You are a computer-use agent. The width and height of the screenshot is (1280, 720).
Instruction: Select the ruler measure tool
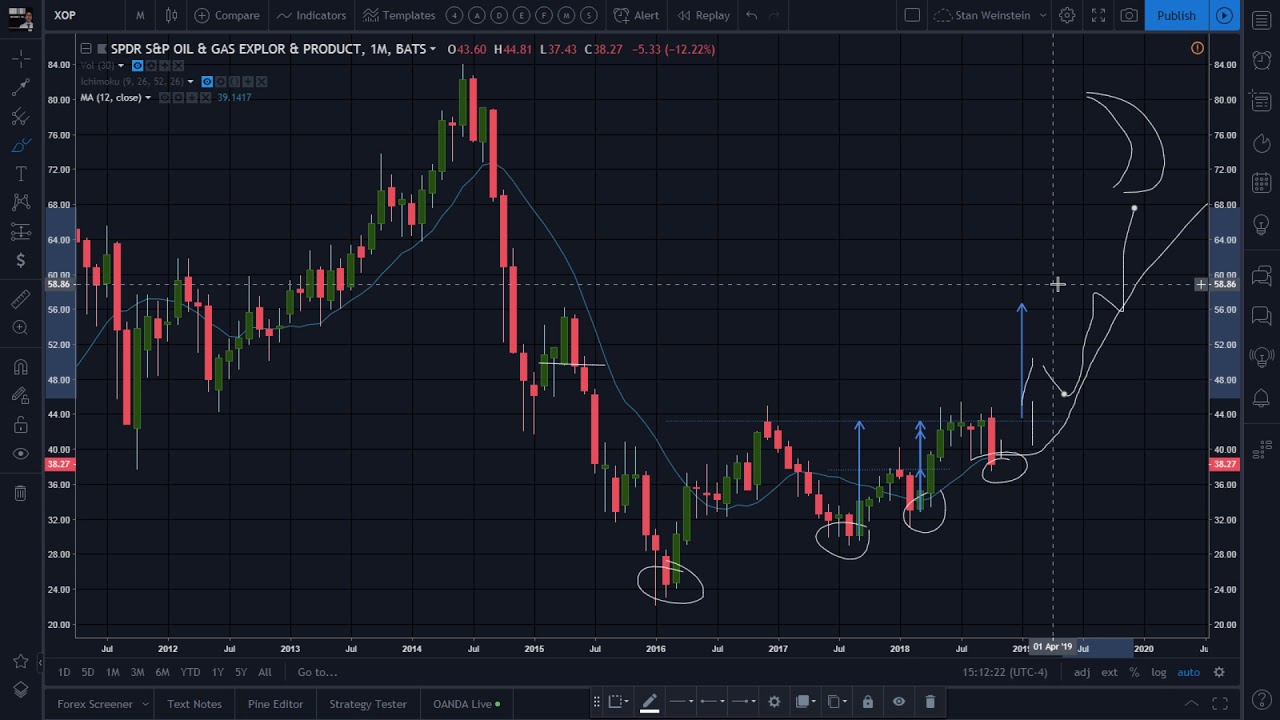pos(20,298)
